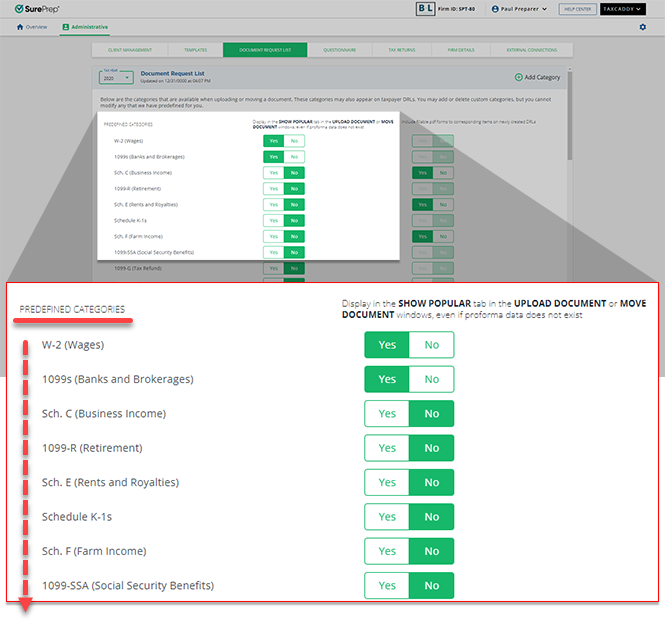Click the Firm ID: SPT-80 label
665x621 pixels.
pyautogui.click(x=456, y=9)
